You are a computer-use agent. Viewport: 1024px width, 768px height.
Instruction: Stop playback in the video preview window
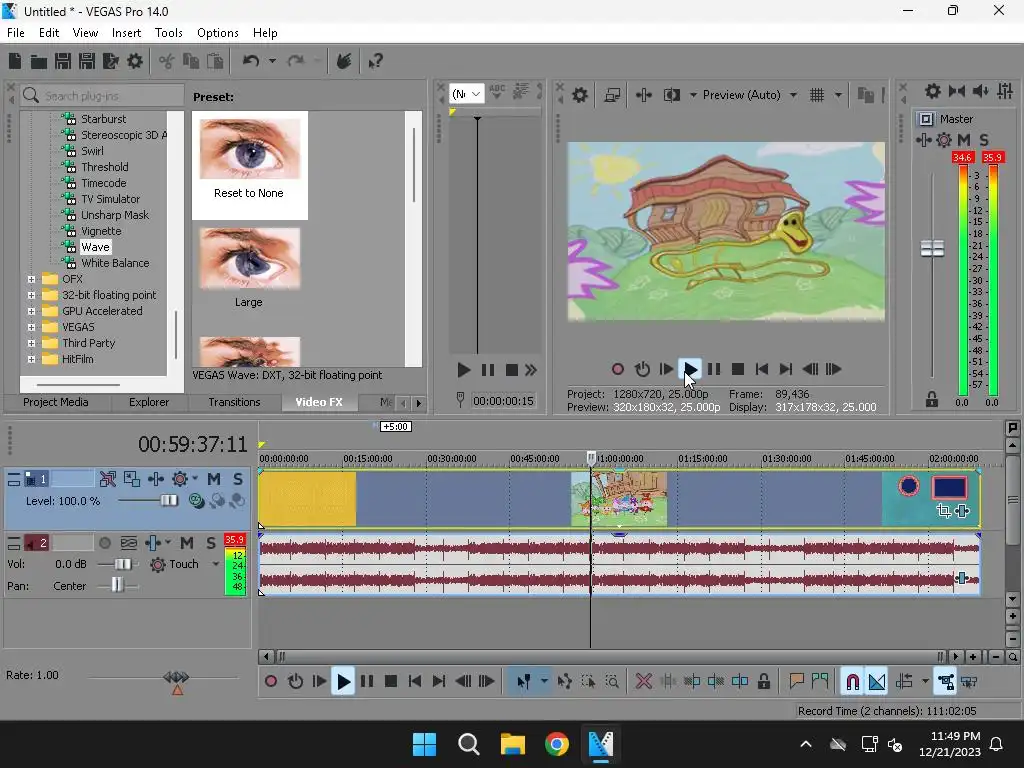pos(738,370)
